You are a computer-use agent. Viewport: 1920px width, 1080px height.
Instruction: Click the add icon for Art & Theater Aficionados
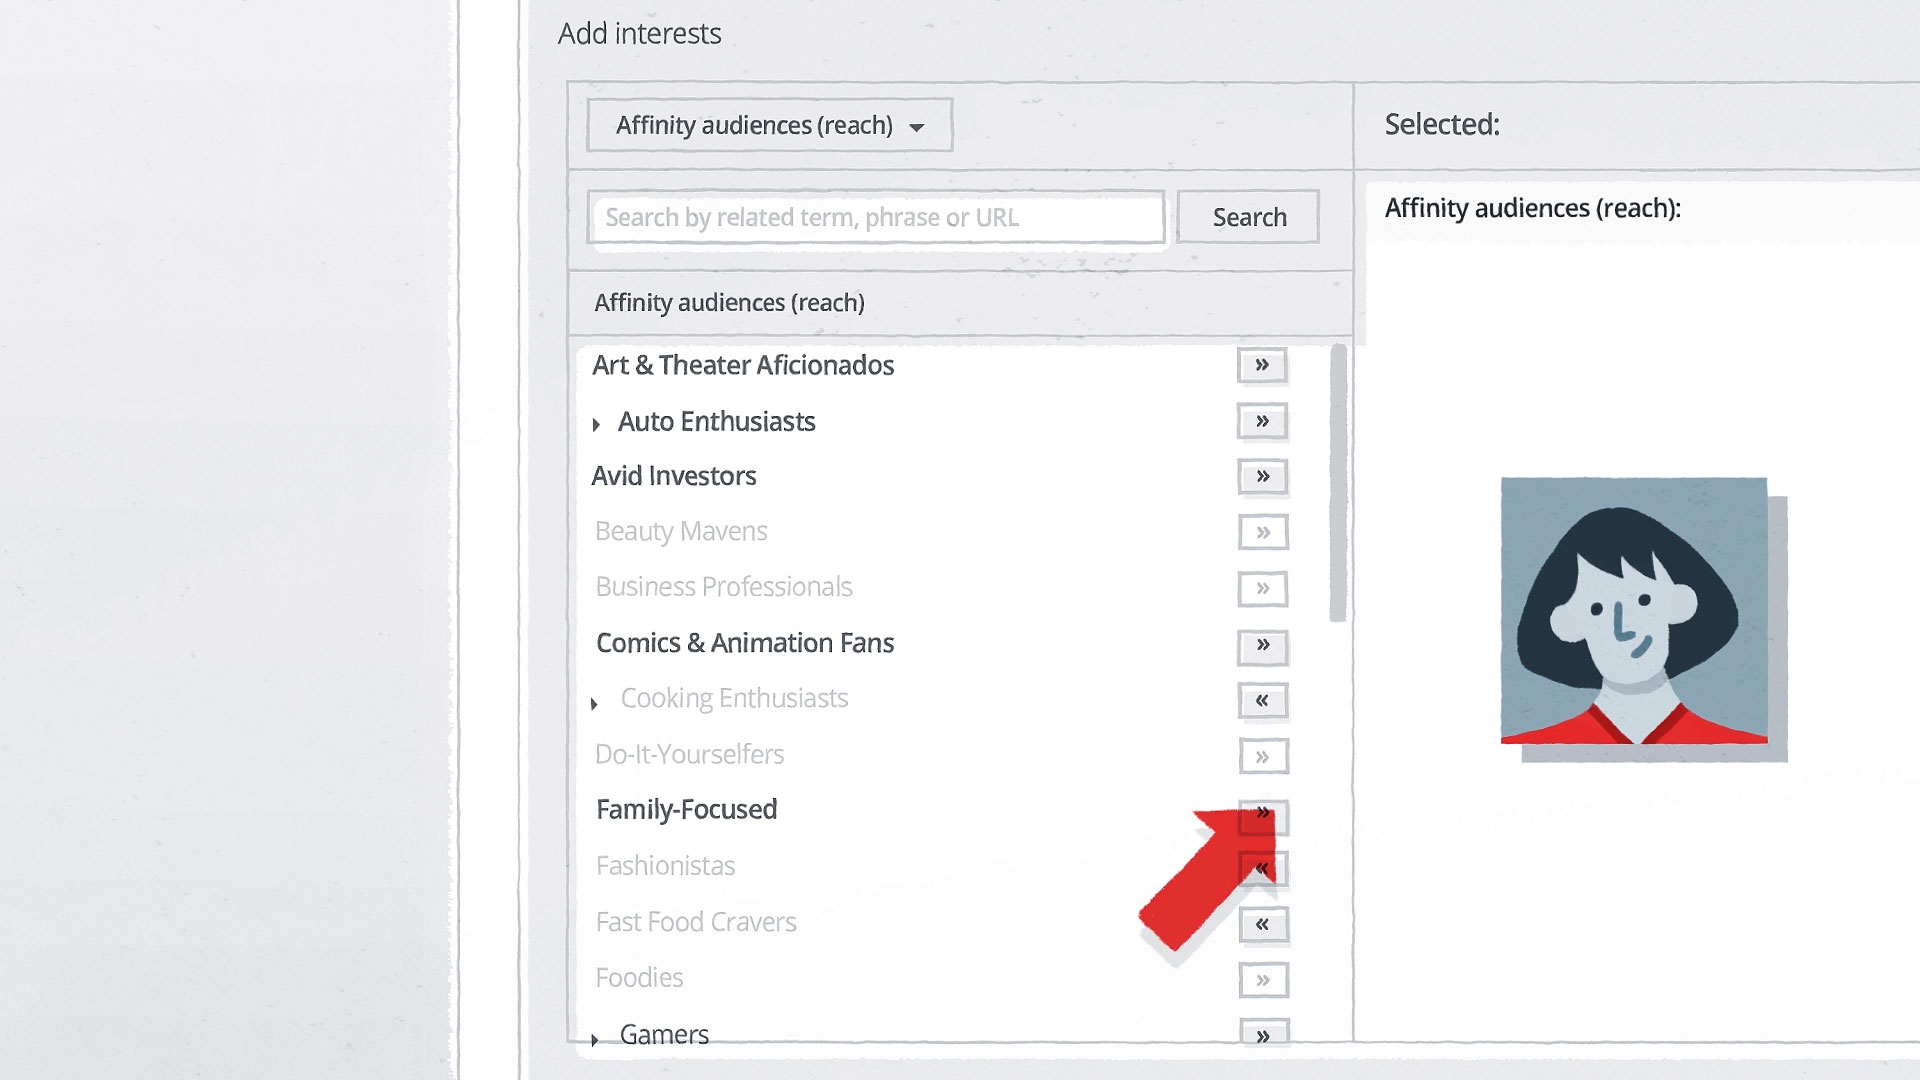[x=1261, y=364]
